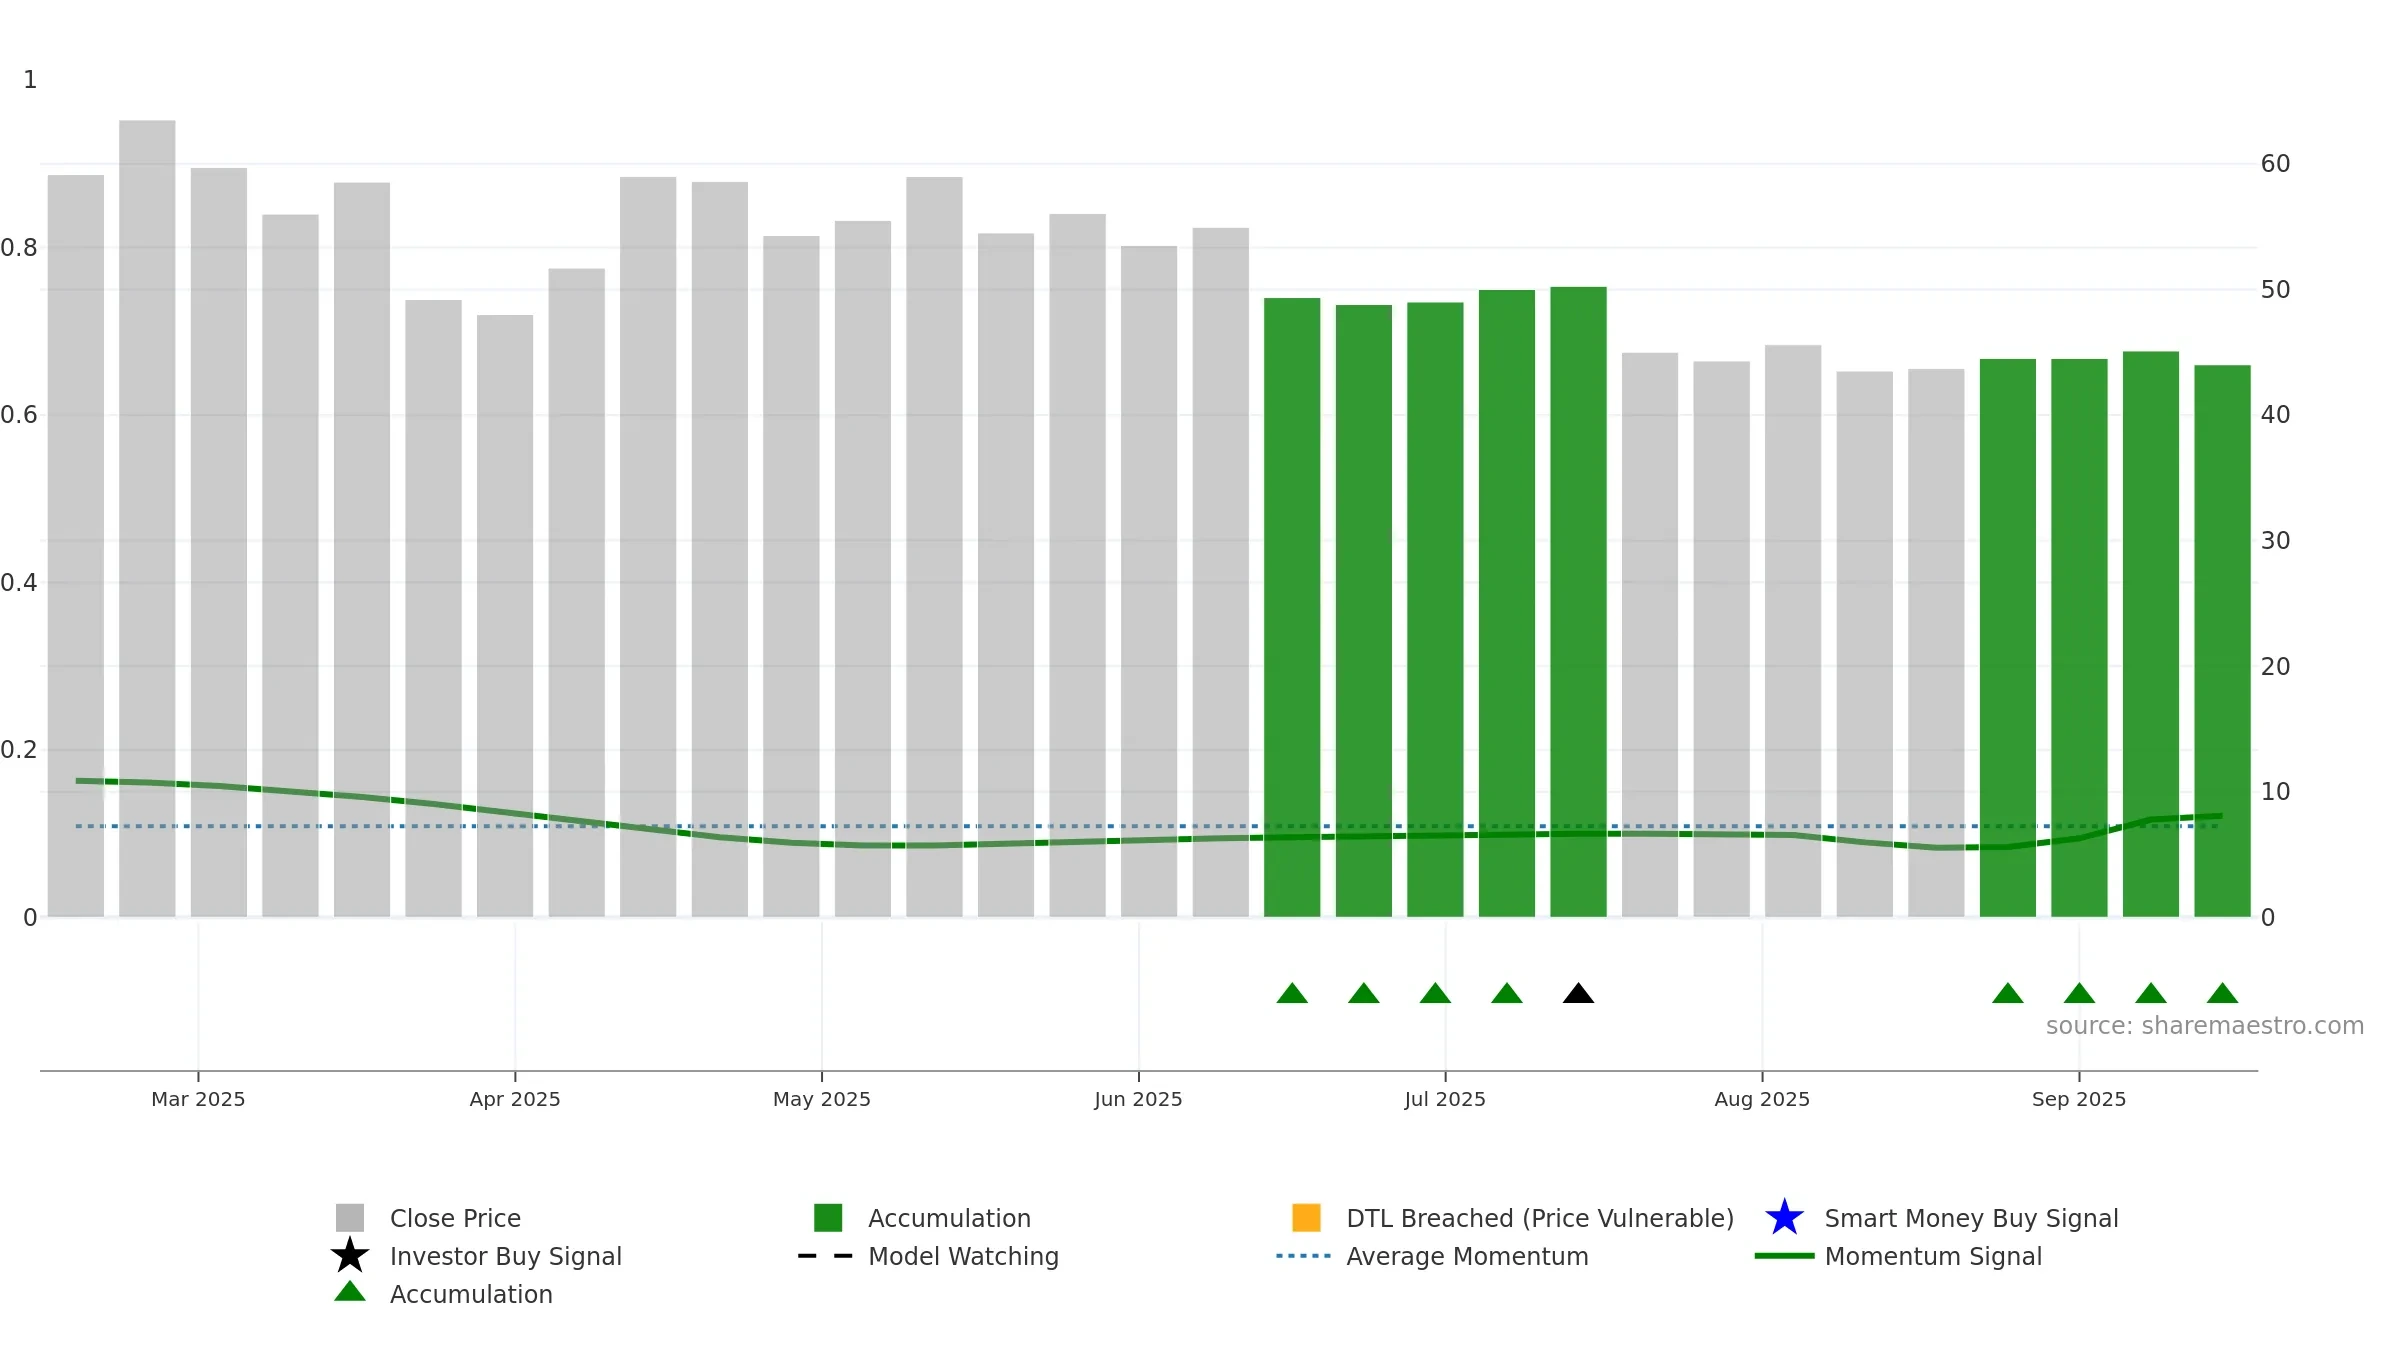Screen dimensions: 2400x1350
Task: Click the blue Smart Money Buy Signal star
Action: [1784, 1217]
